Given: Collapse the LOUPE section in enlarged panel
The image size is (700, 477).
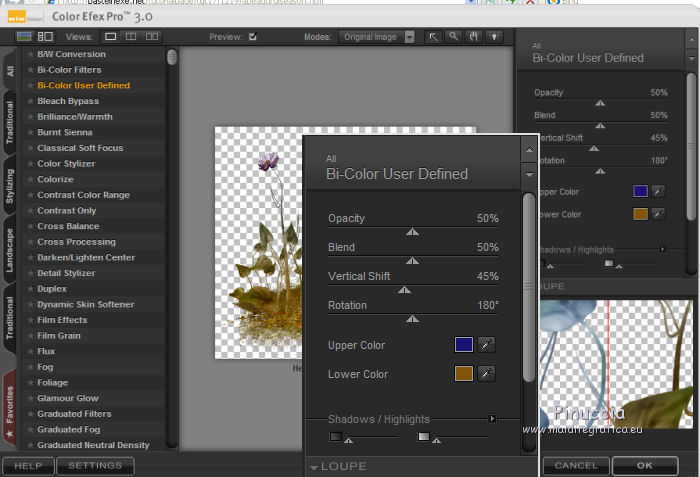Looking at the screenshot, I should 314,467.
